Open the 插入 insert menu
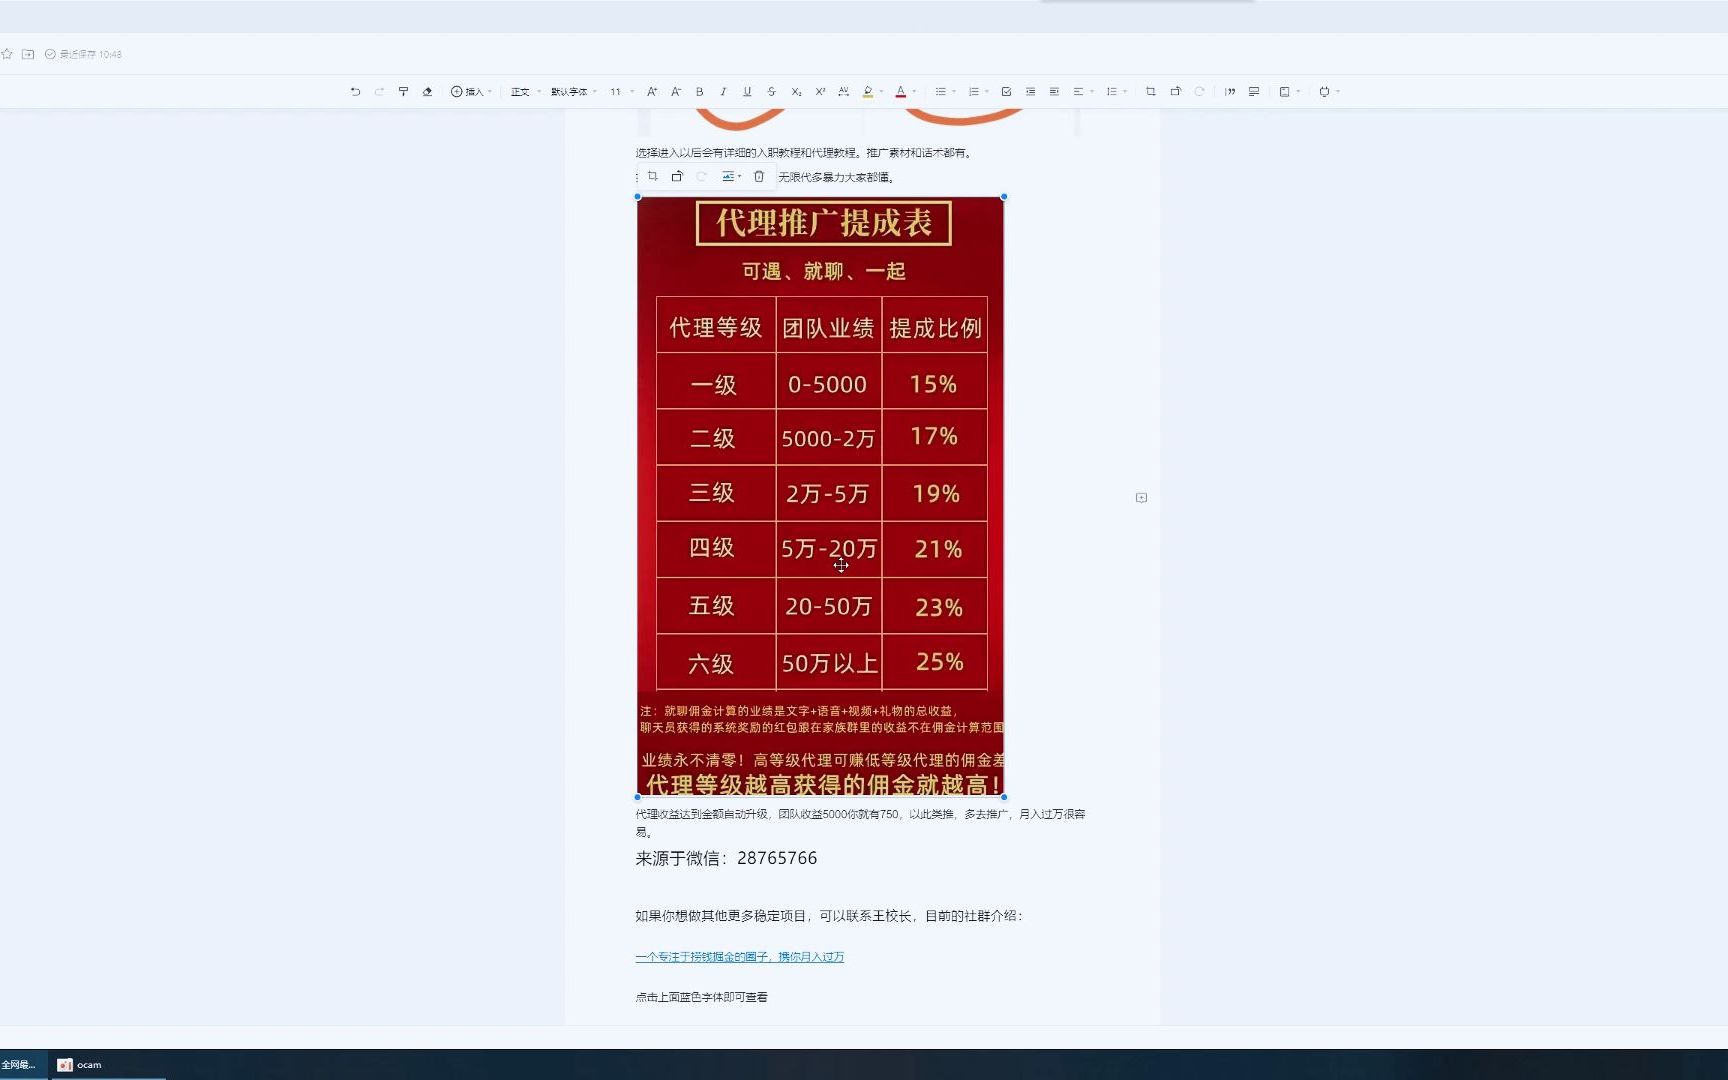This screenshot has width=1728, height=1080. [x=471, y=91]
